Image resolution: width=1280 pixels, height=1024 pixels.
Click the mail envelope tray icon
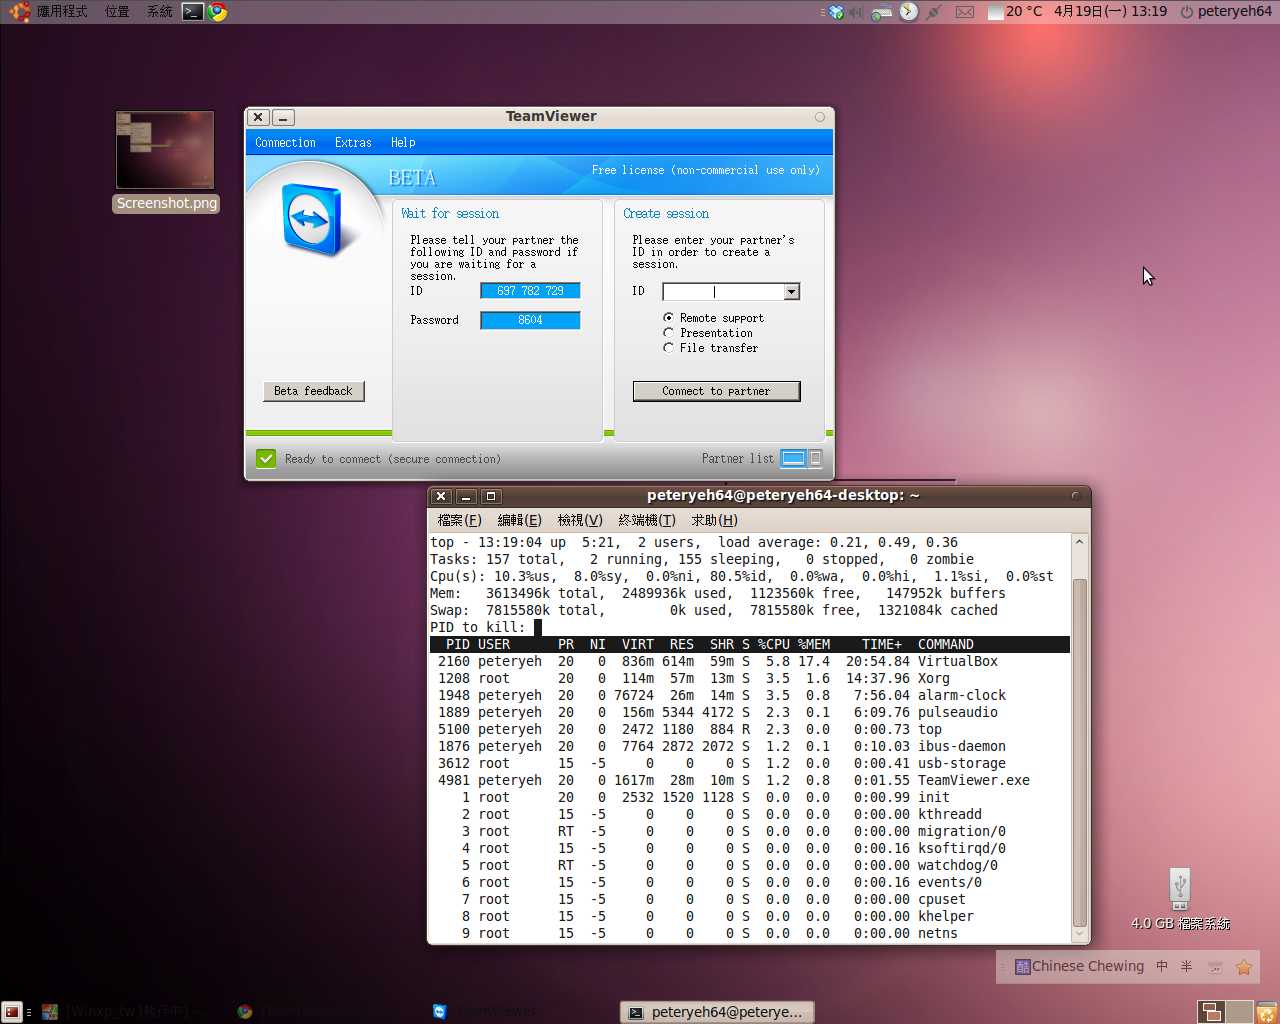(x=964, y=12)
